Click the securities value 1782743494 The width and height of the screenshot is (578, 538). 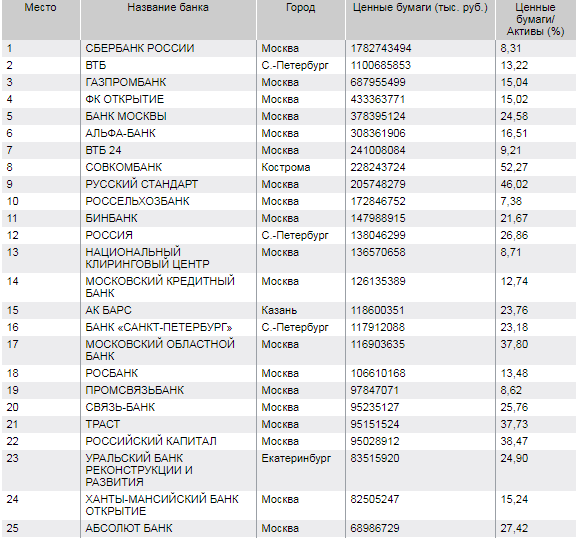[x=381, y=48]
